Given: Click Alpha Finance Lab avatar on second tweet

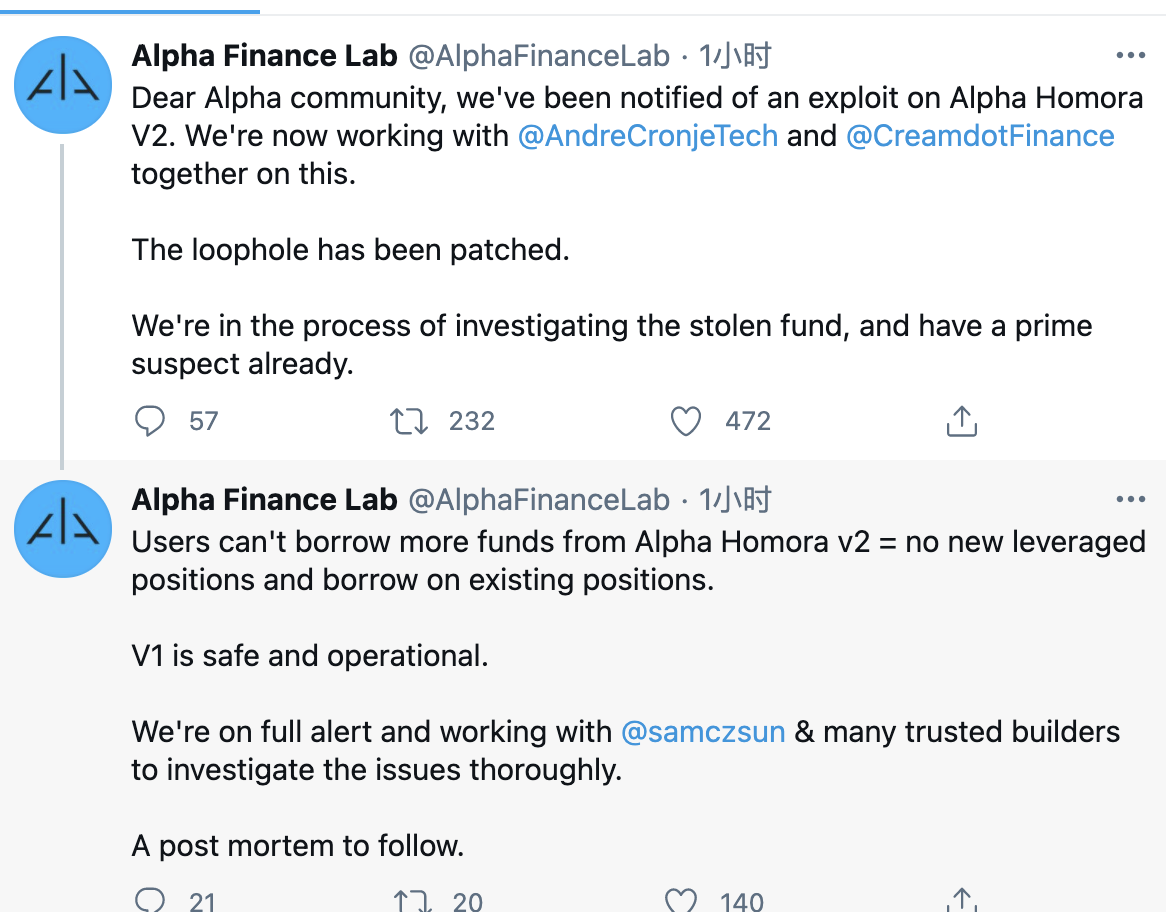Looking at the screenshot, I should (62, 528).
